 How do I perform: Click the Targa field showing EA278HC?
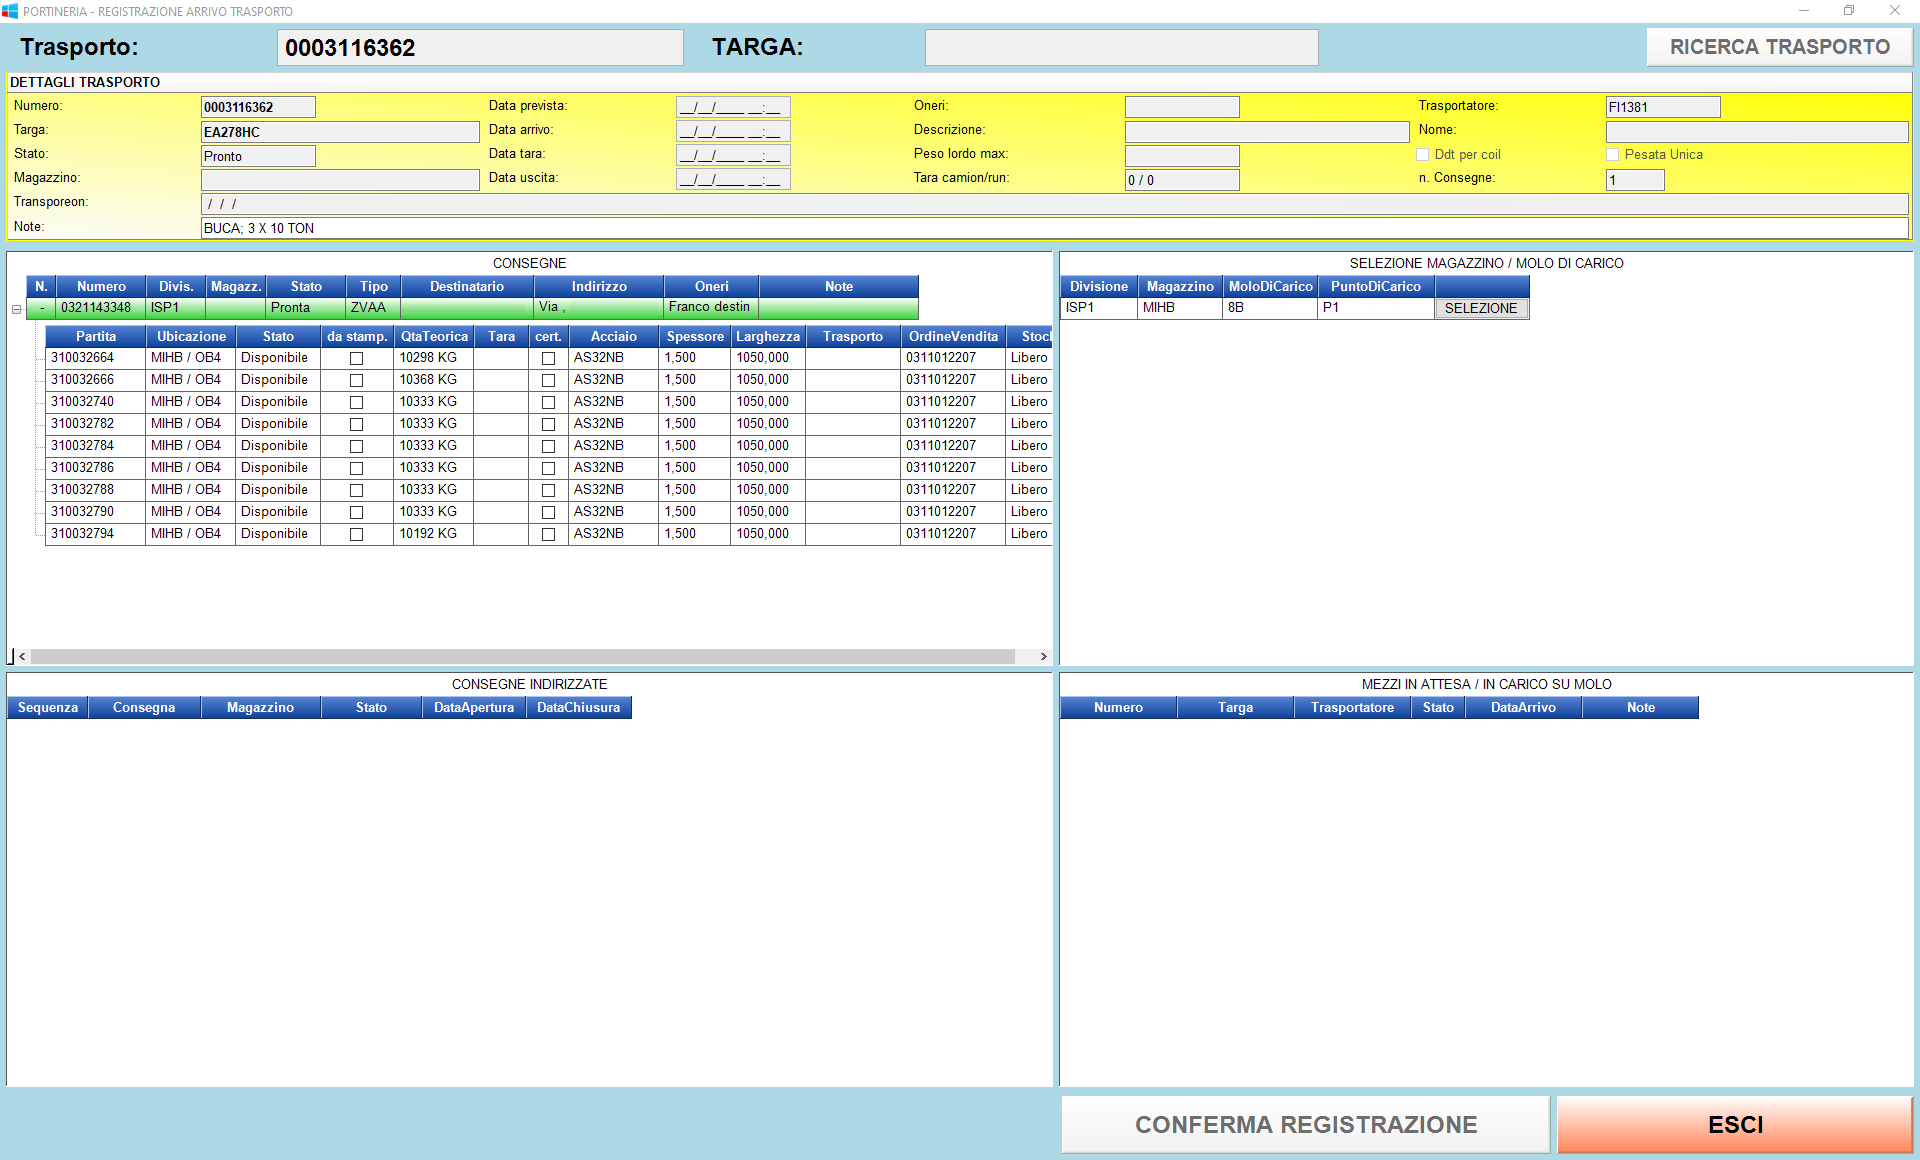(340, 132)
